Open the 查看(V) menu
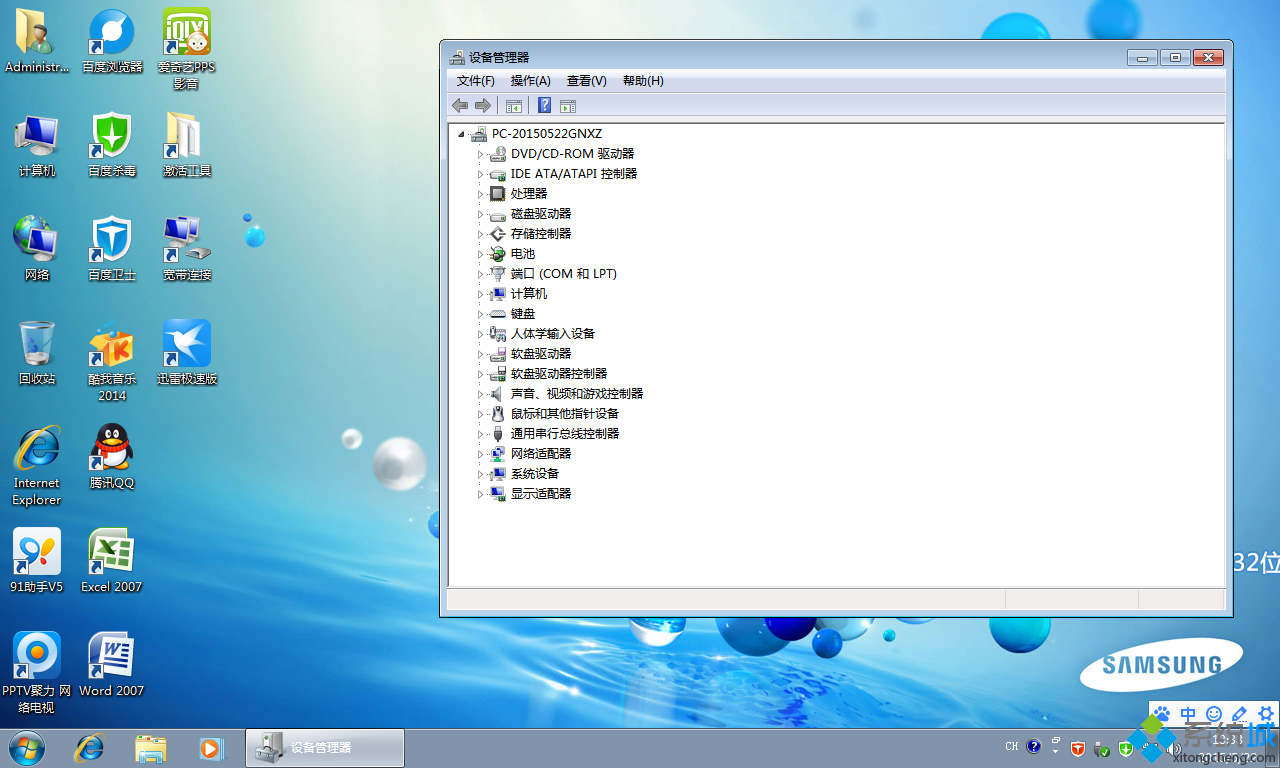This screenshot has width=1280, height=768. (586, 81)
